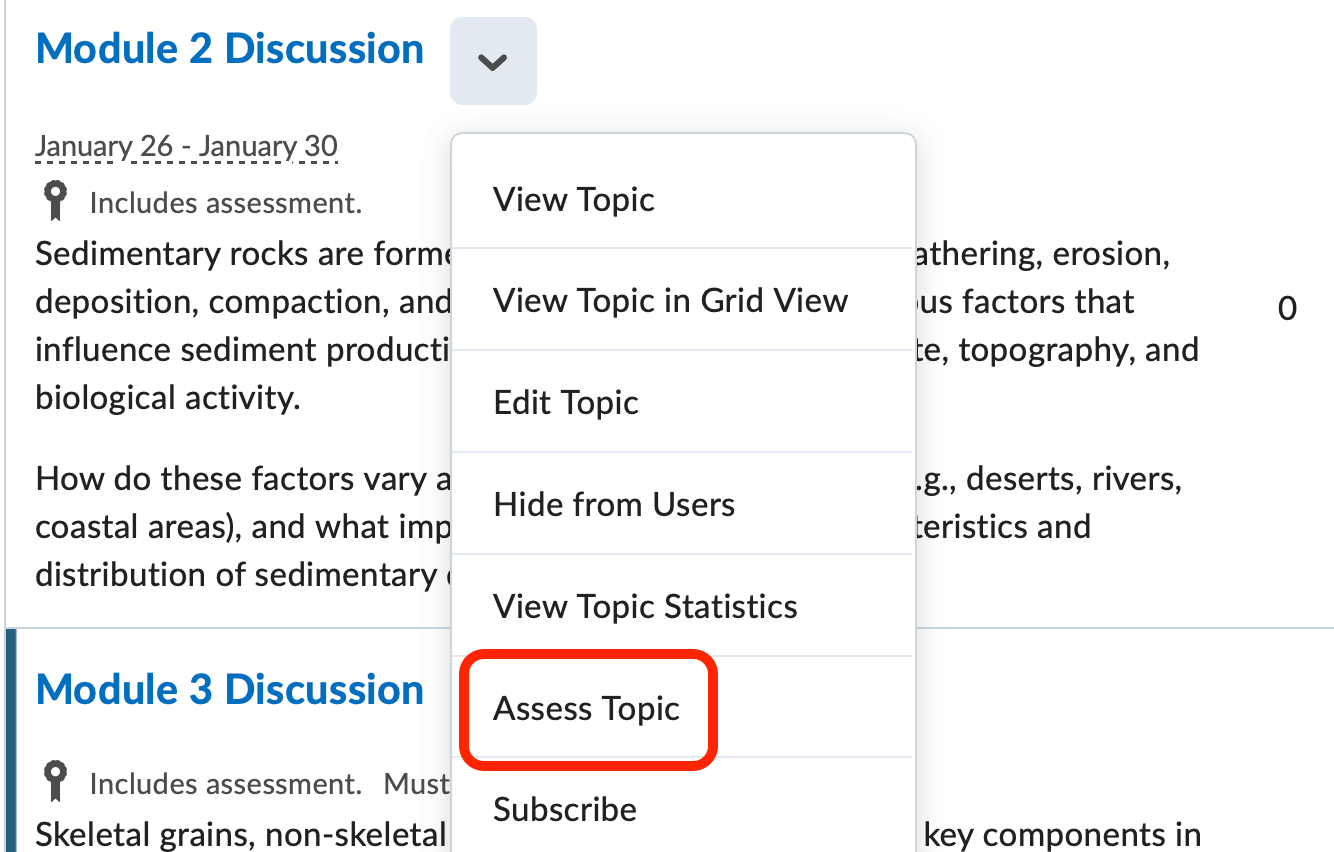Open the Module 2 Discussion topic link

(x=229, y=47)
